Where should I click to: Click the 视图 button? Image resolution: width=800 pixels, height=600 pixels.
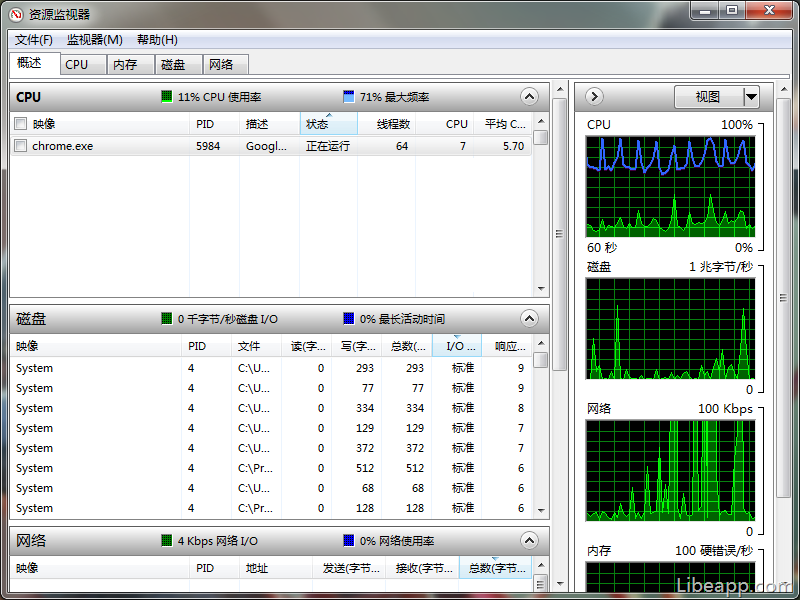click(x=709, y=96)
